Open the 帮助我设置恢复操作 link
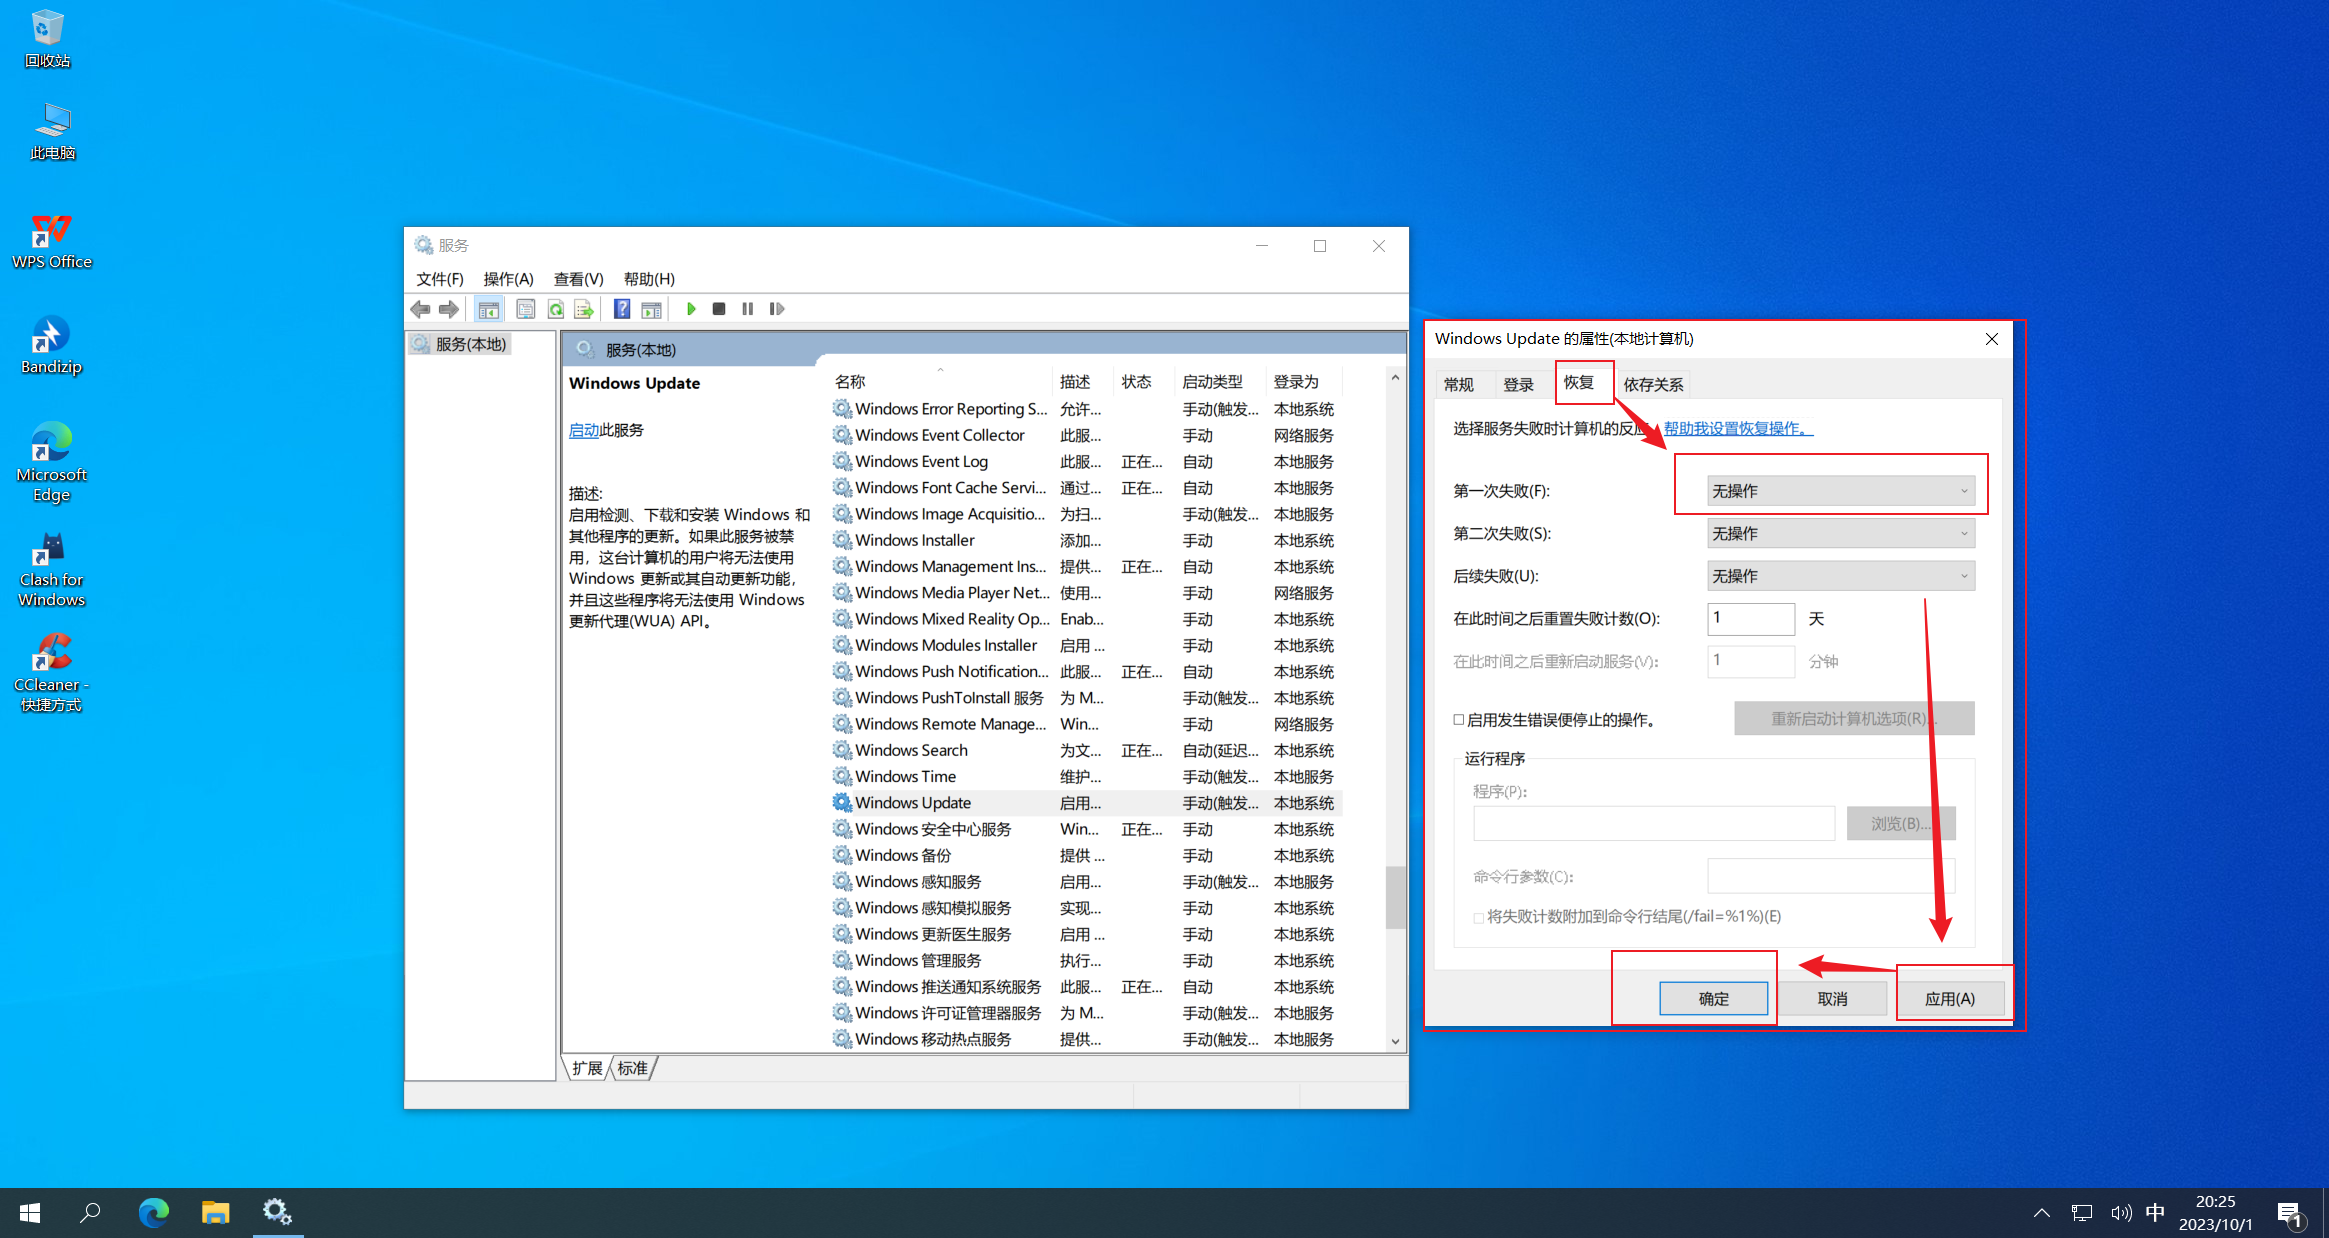Image resolution: width=2329 pixels, height=1238 pixels. pyautogui.click(x=1738, y=428)
